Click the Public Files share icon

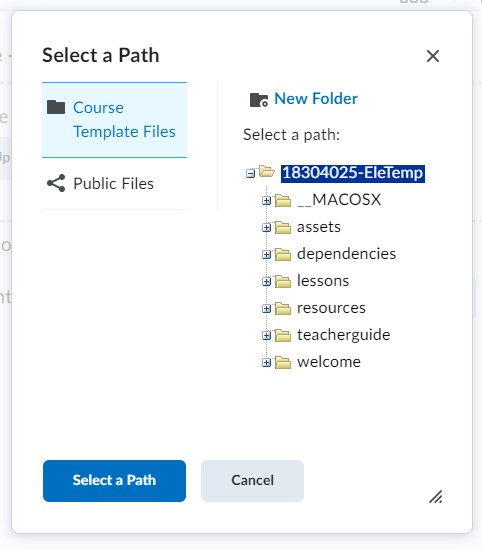point(56,183)
